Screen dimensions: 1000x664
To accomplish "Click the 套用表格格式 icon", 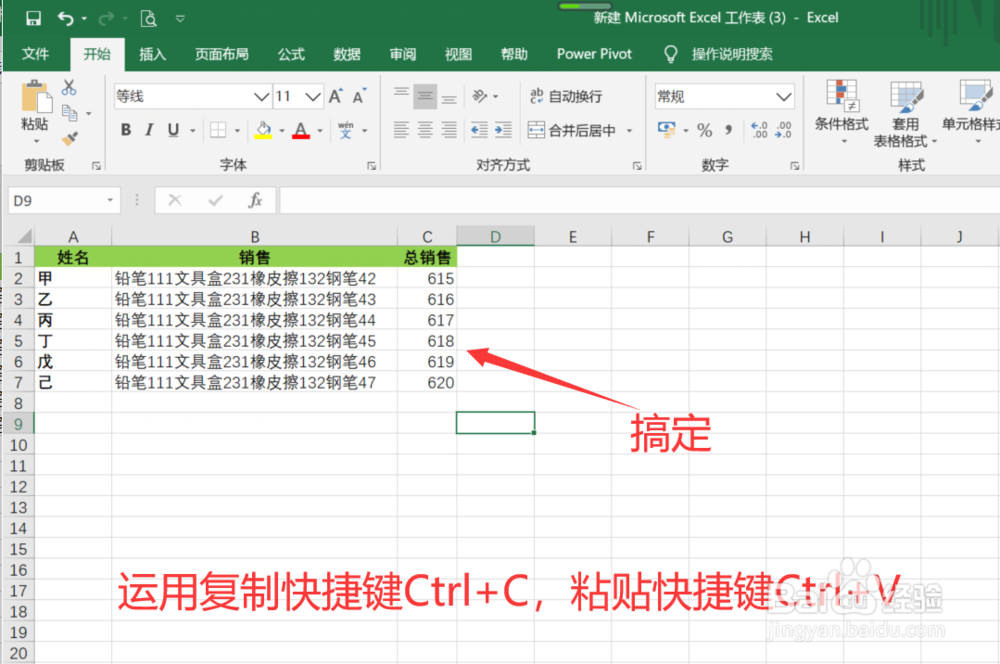I will point(906,112).
